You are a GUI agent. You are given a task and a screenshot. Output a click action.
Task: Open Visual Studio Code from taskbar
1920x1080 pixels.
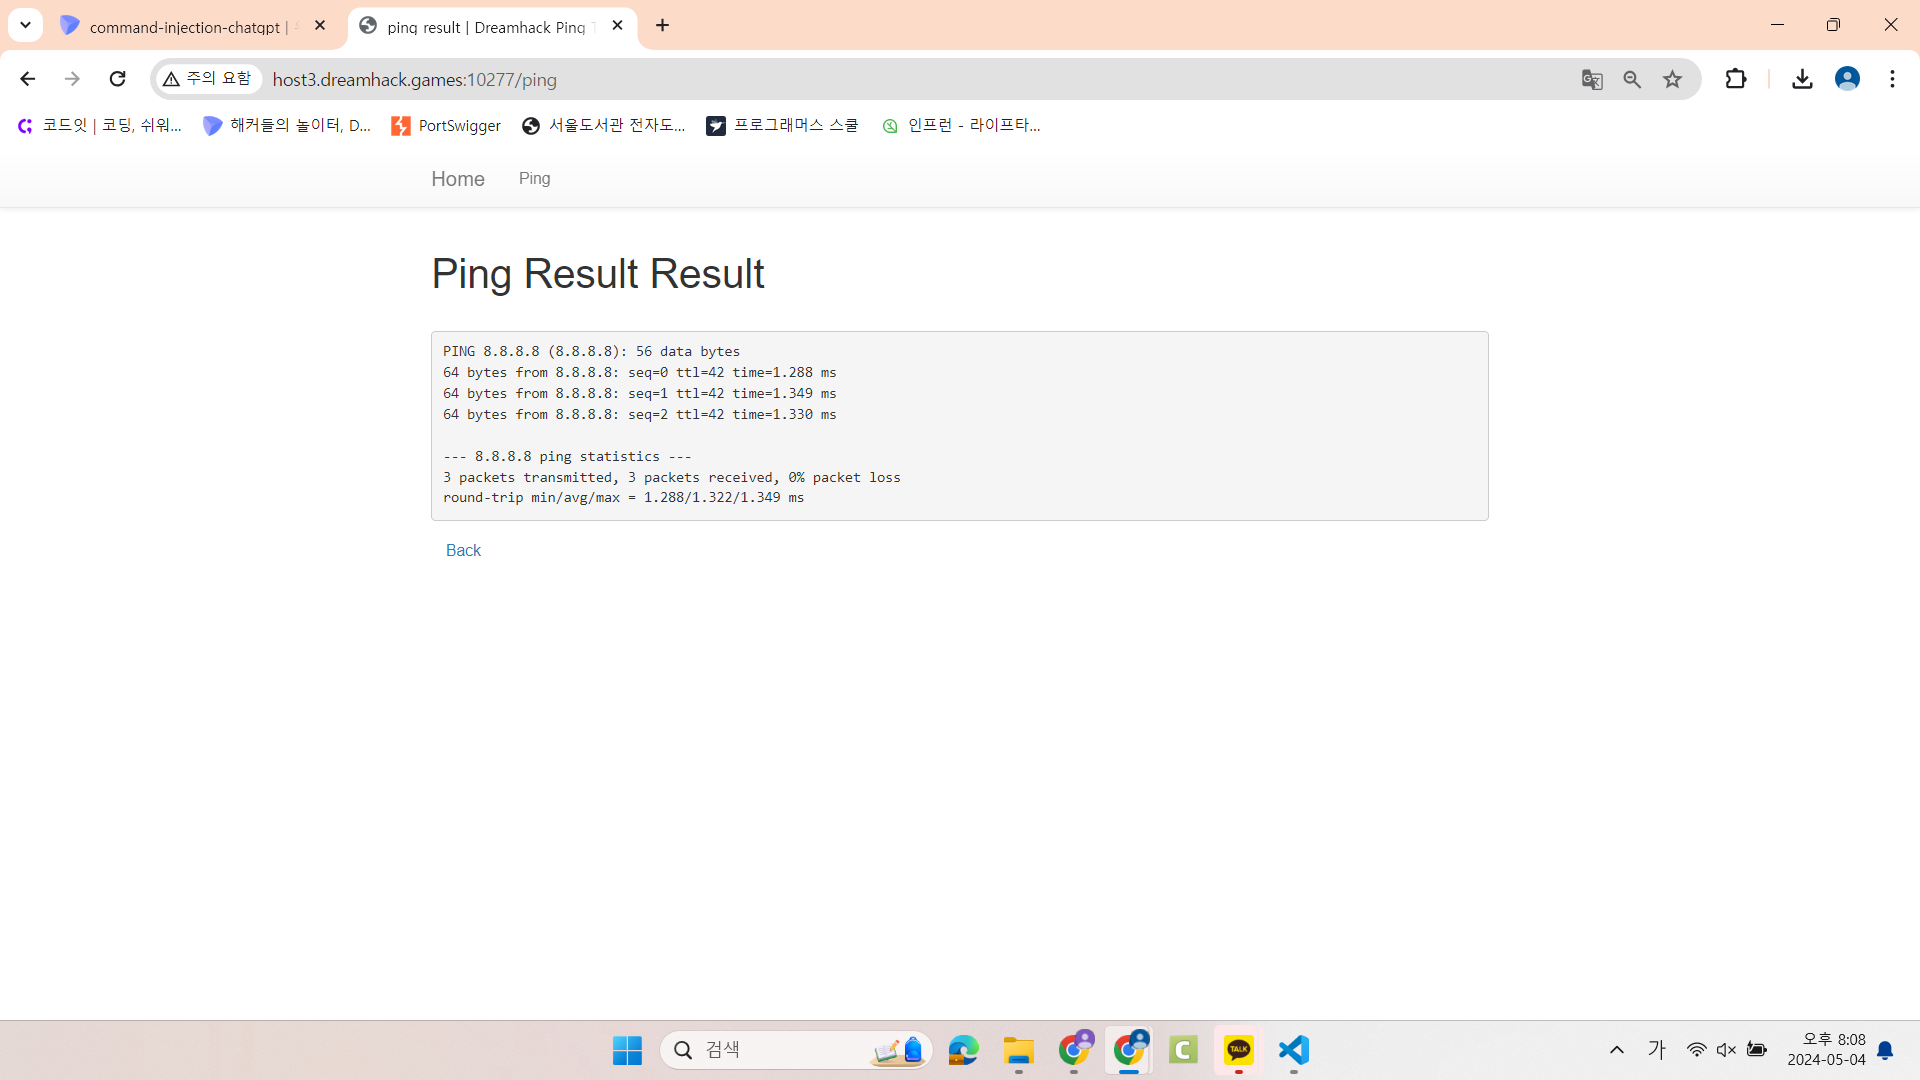(x=1293, y=1050)
